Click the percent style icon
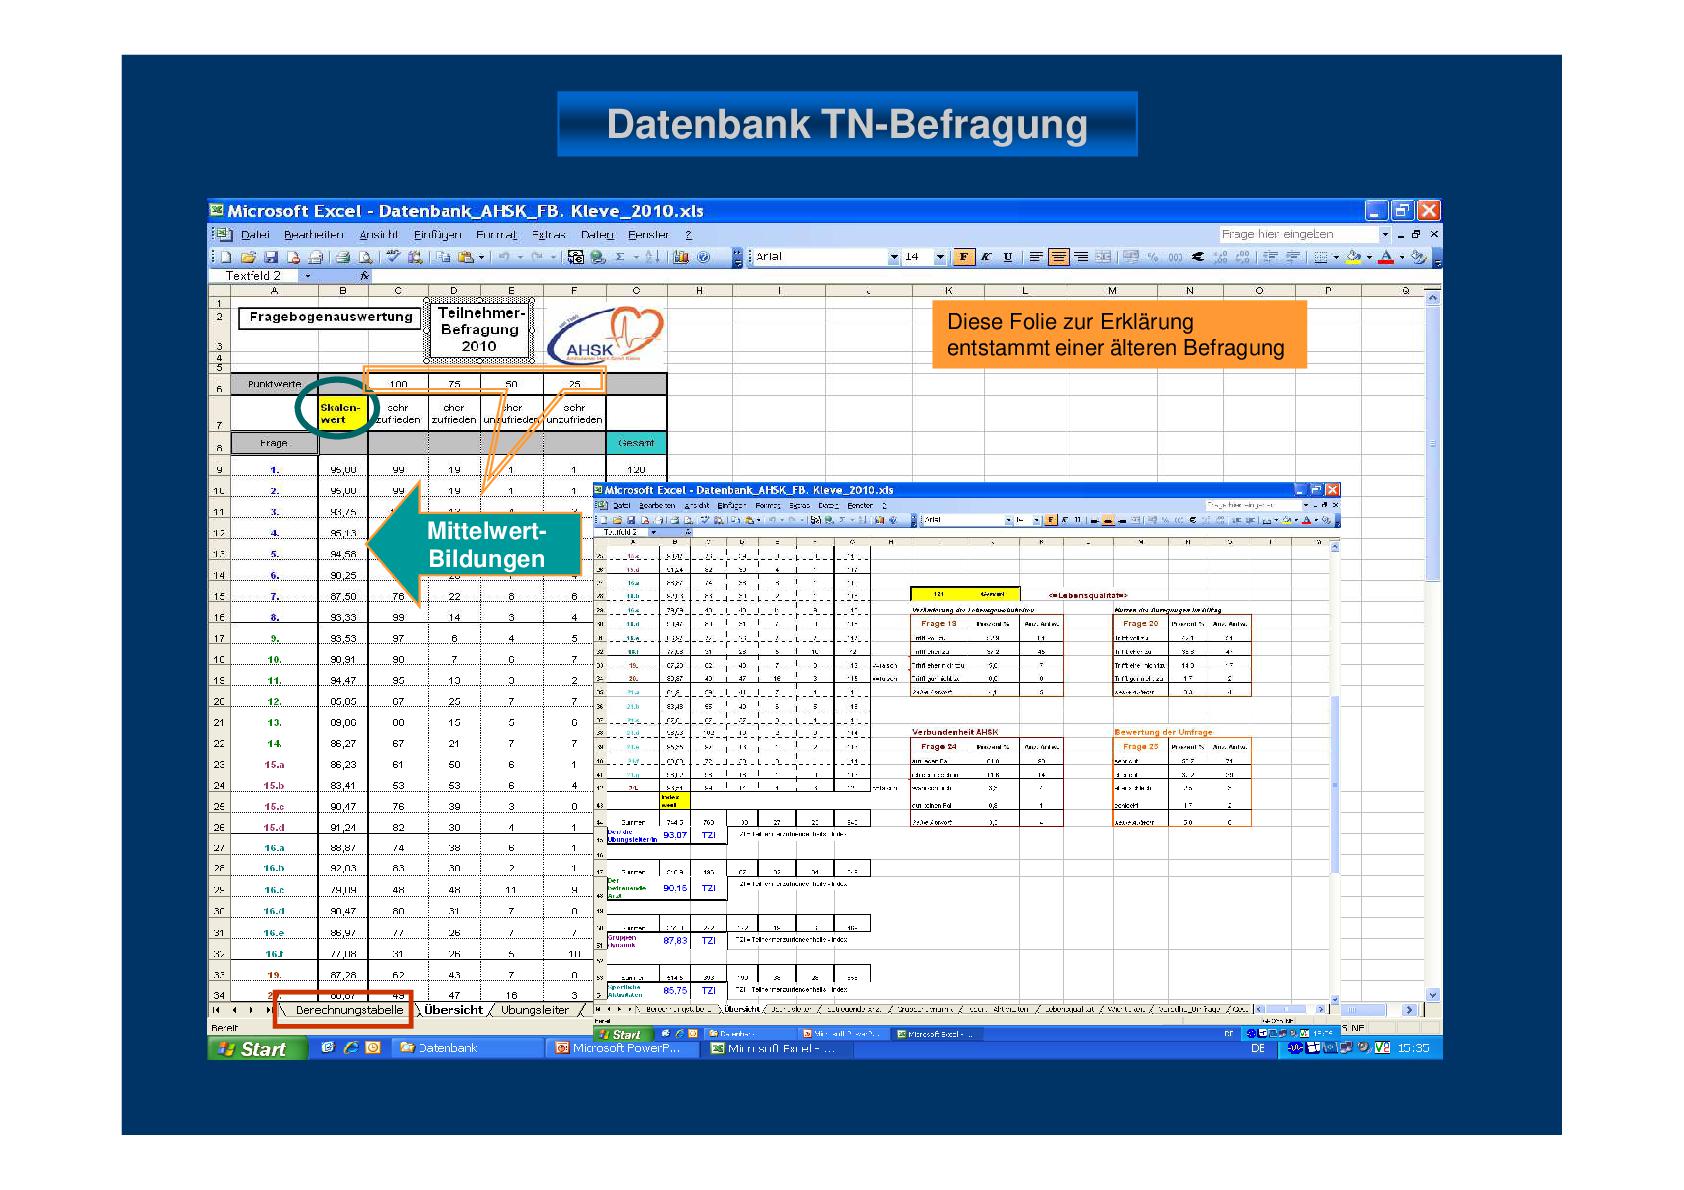 click(1153, 258)
